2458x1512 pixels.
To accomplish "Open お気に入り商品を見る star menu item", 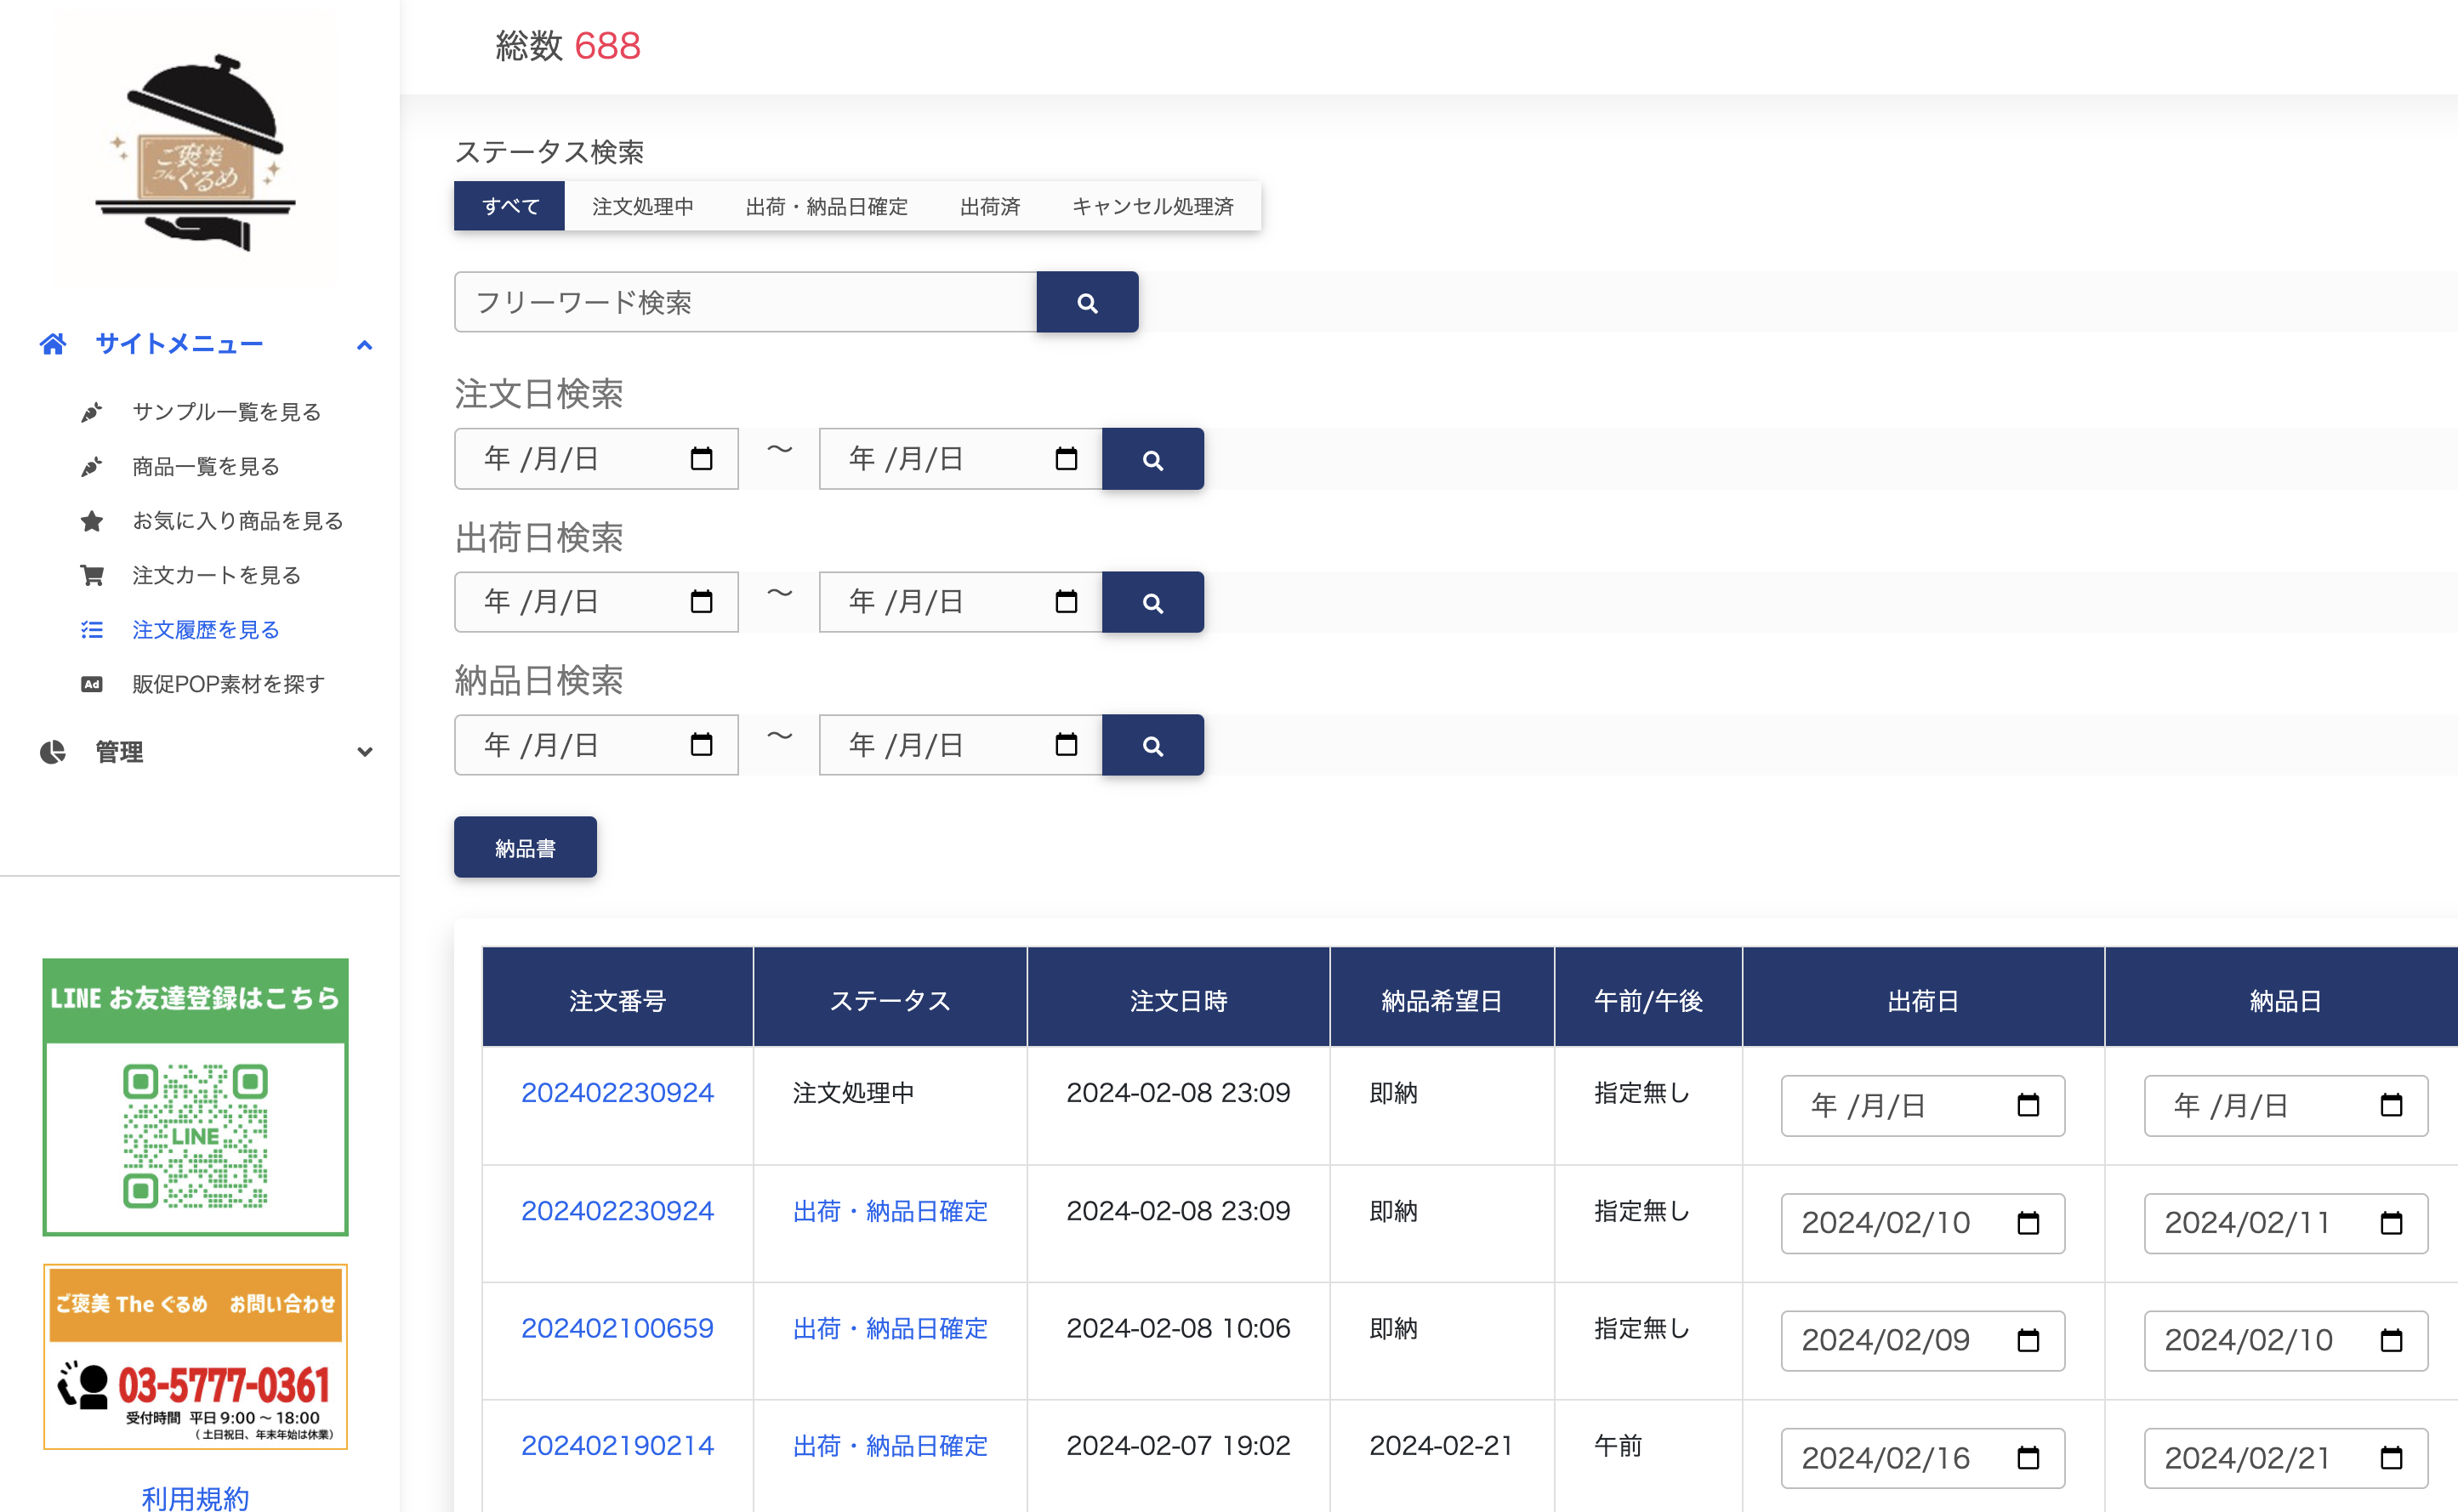I will (237, 521).
